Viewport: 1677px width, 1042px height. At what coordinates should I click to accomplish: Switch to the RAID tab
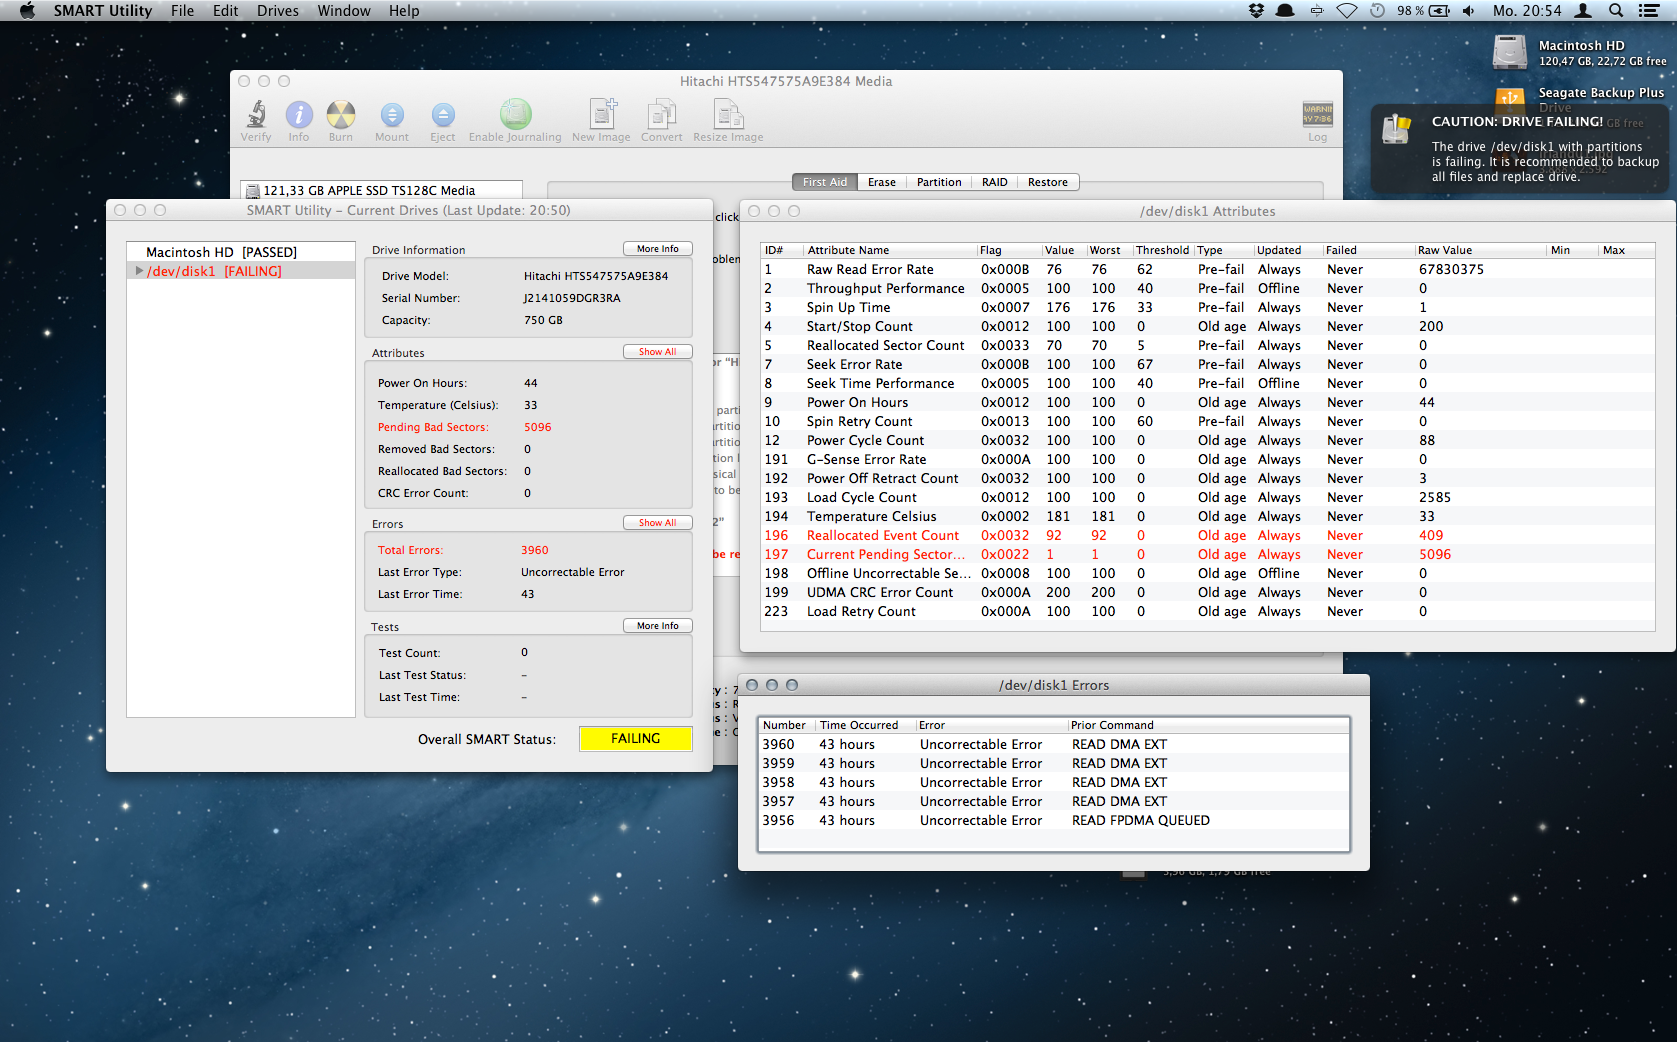[995, 182]
